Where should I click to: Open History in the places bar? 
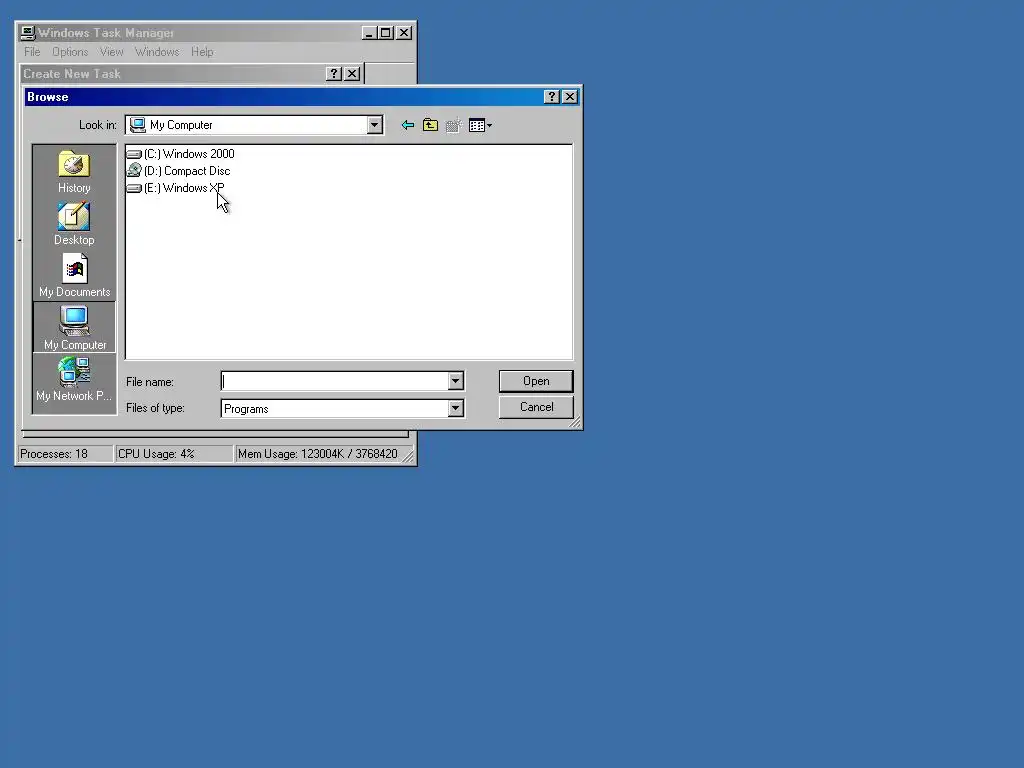point(74,172)
